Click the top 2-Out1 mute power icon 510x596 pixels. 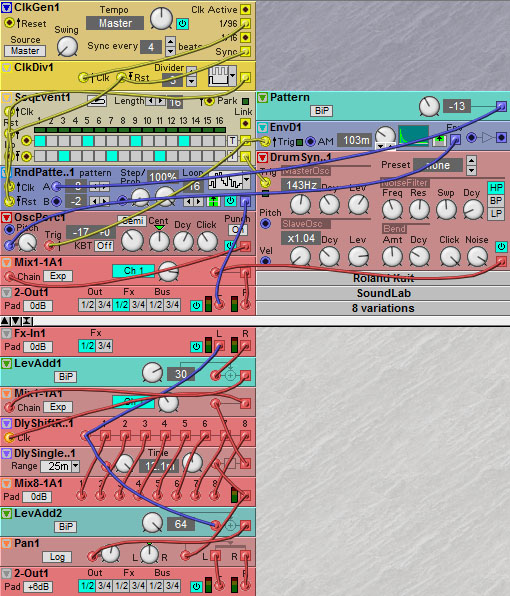tap(196, 305)
